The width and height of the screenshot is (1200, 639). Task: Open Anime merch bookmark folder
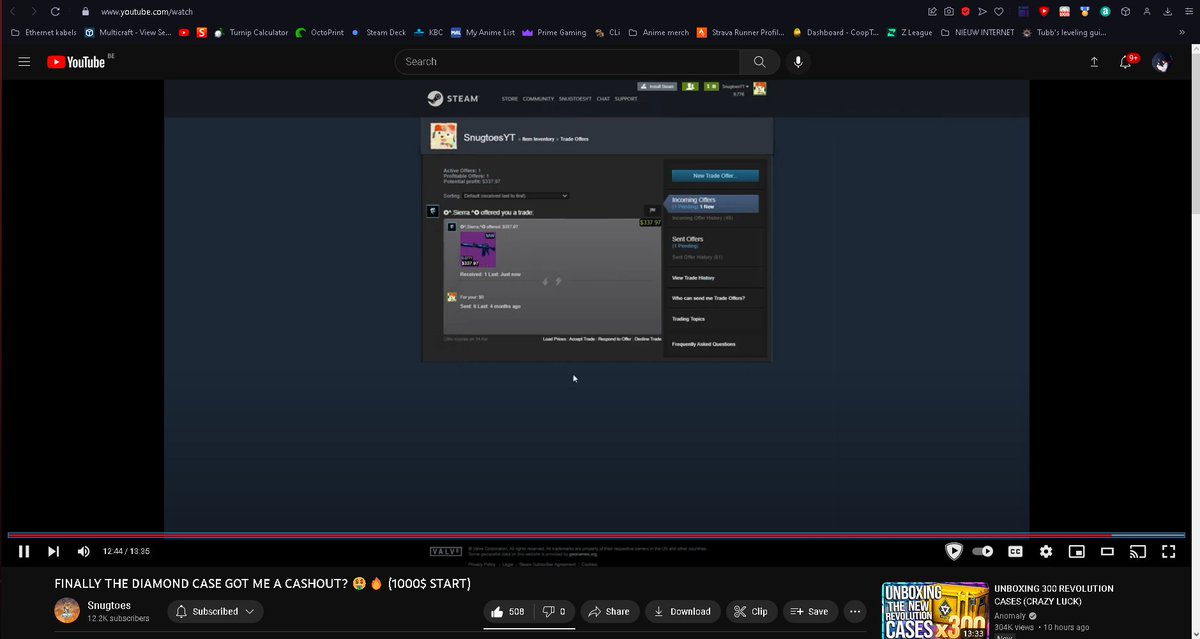[x=659, y=32]
